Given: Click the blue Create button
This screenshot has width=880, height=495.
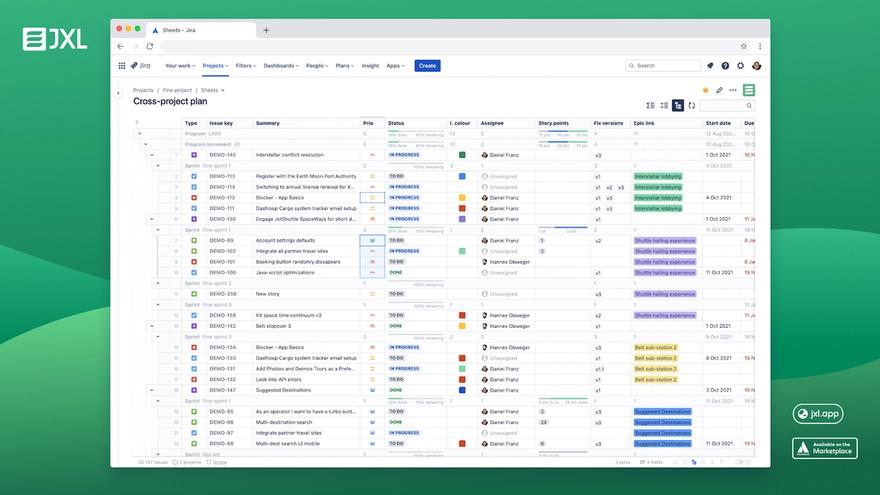Looking at the screenshot, I should click(427, 66).
